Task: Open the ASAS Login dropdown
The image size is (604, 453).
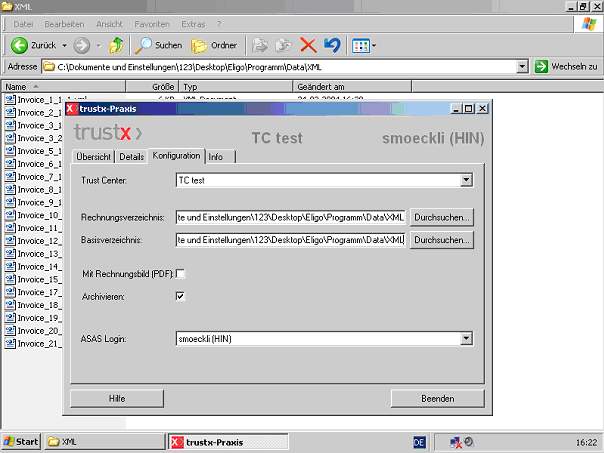Action: (x=466, y=339)
